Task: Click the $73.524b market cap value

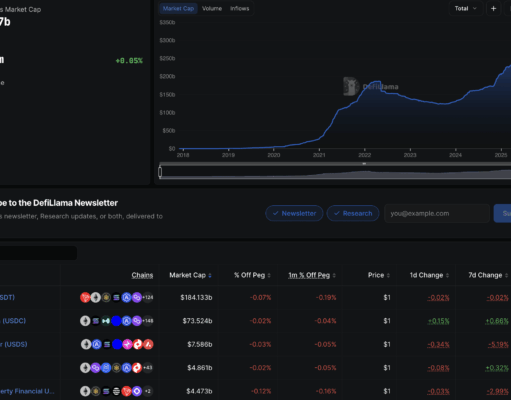Action: pyautogui.click(x=197, y=321)
